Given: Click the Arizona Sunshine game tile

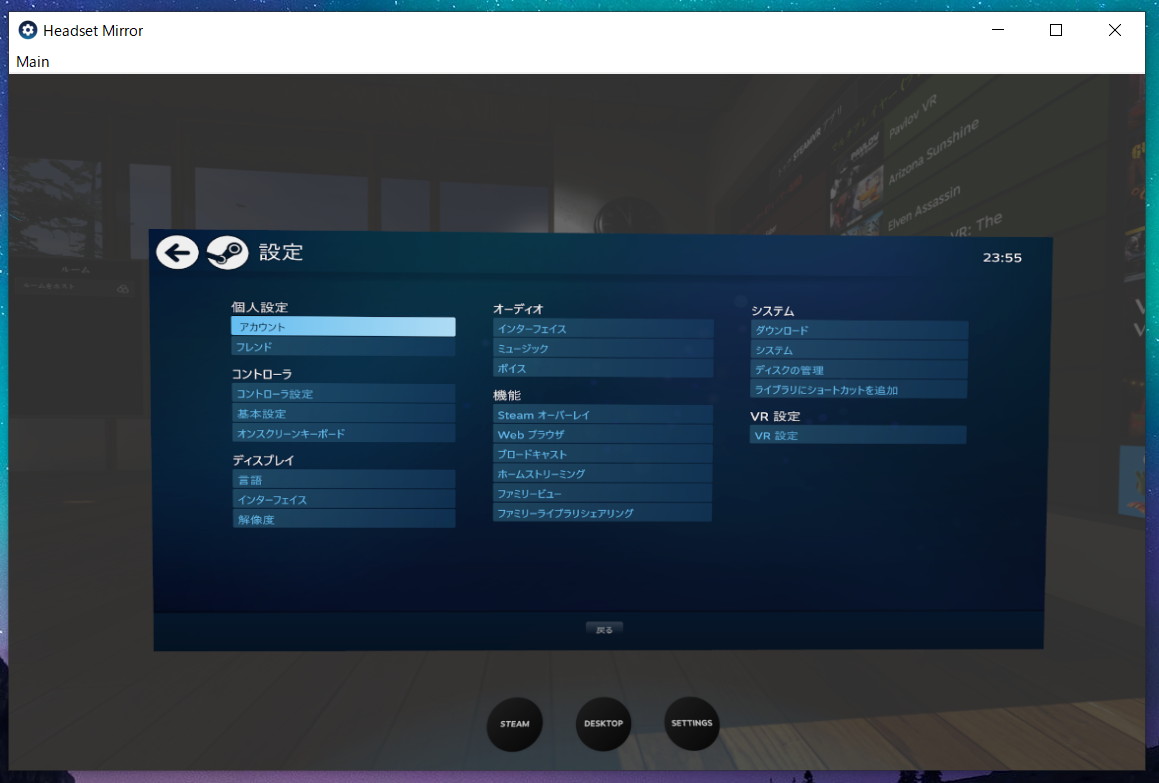Looking at the screenshot, I should [933, 152].
